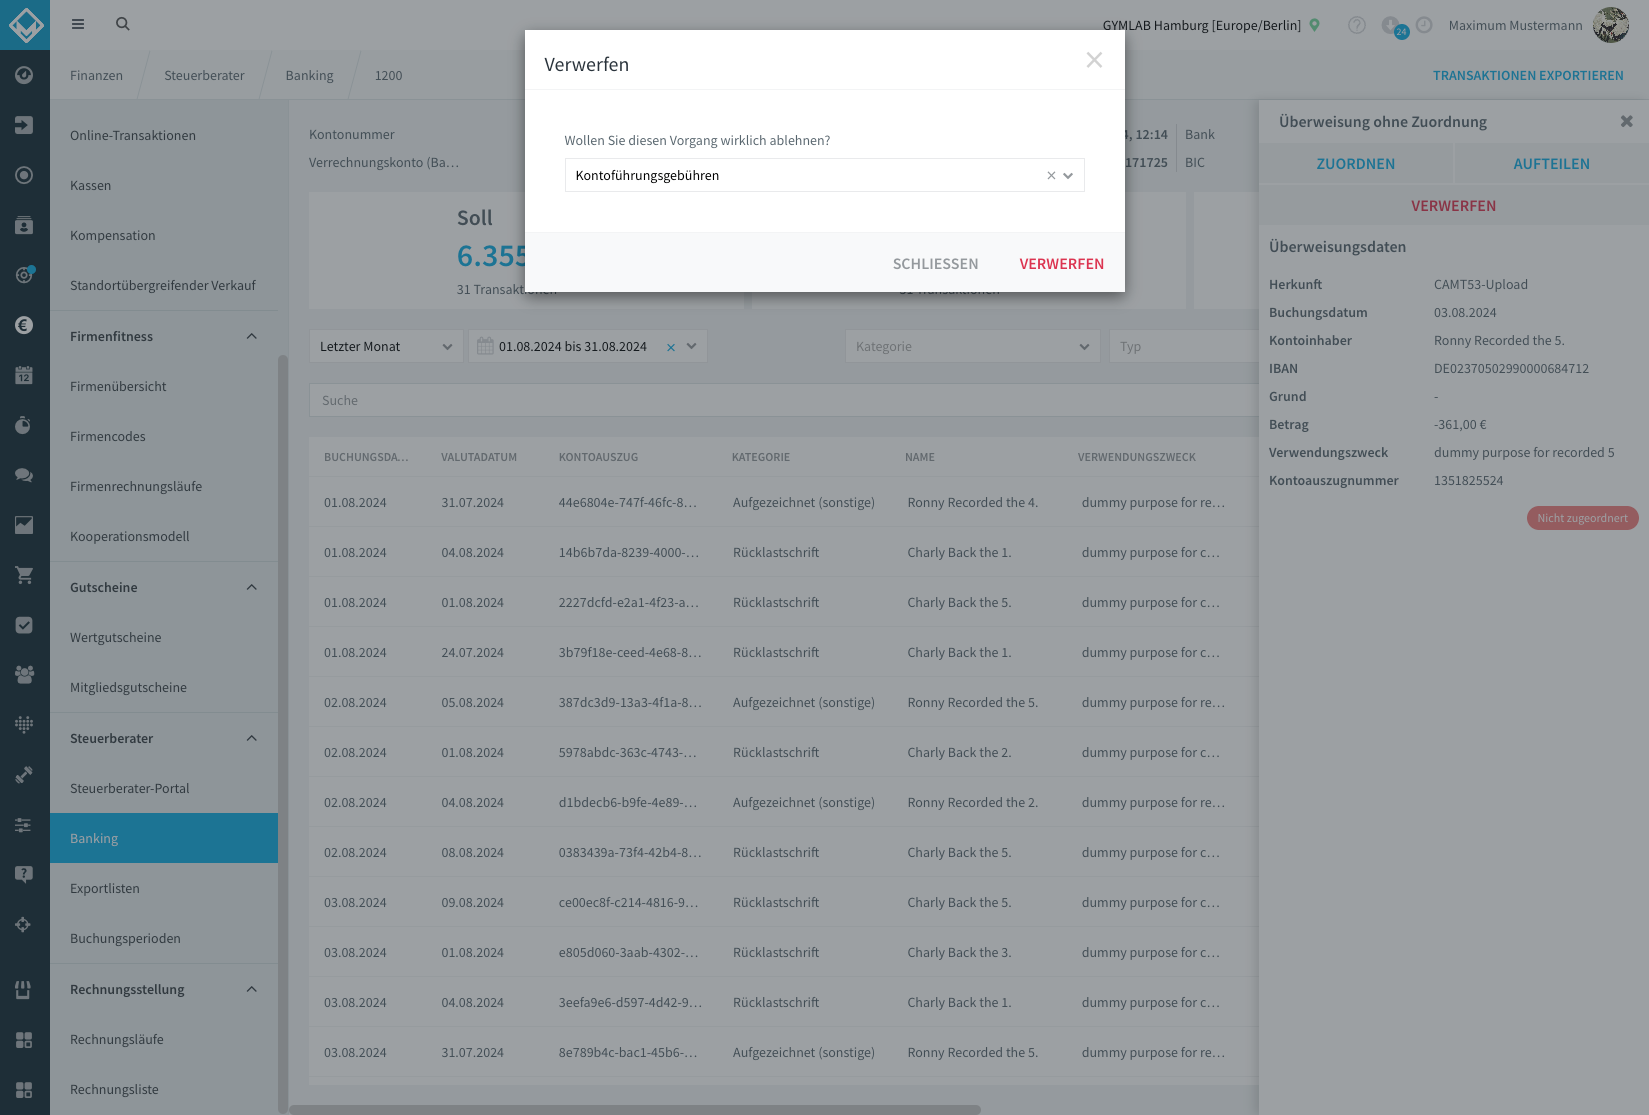Screen dimensions: 1649x1115
Task: Click the sidebar vertical scrollbar
Action: click(283, 732)
